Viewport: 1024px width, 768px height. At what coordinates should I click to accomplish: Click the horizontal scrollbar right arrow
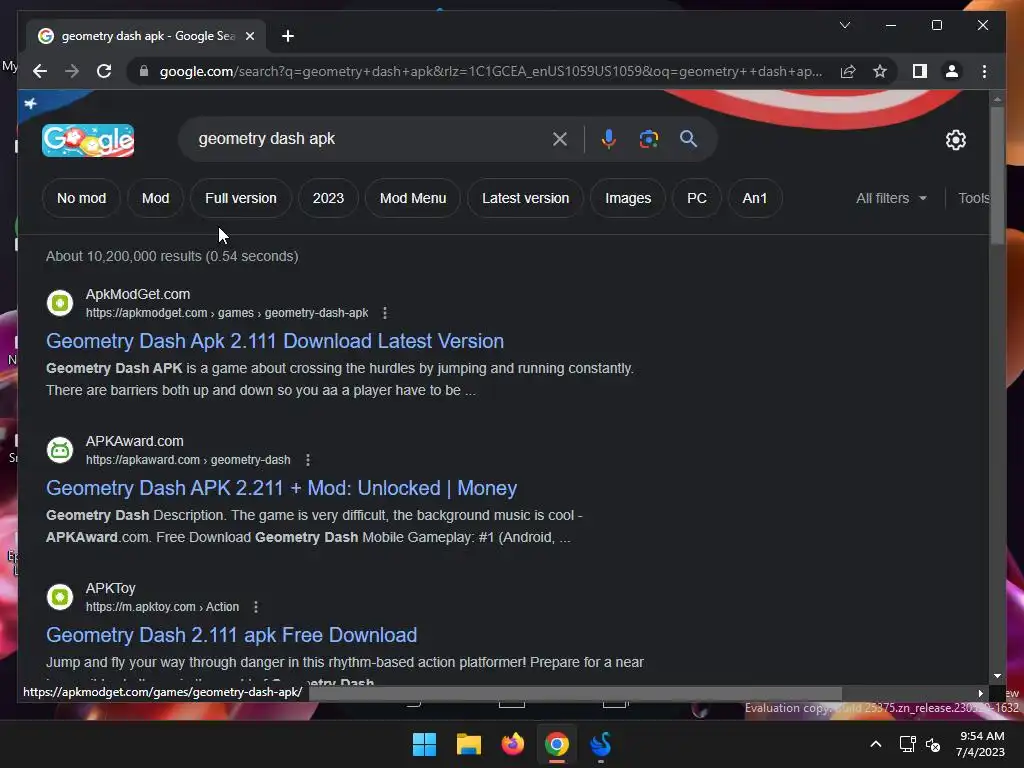pos(980,693)
